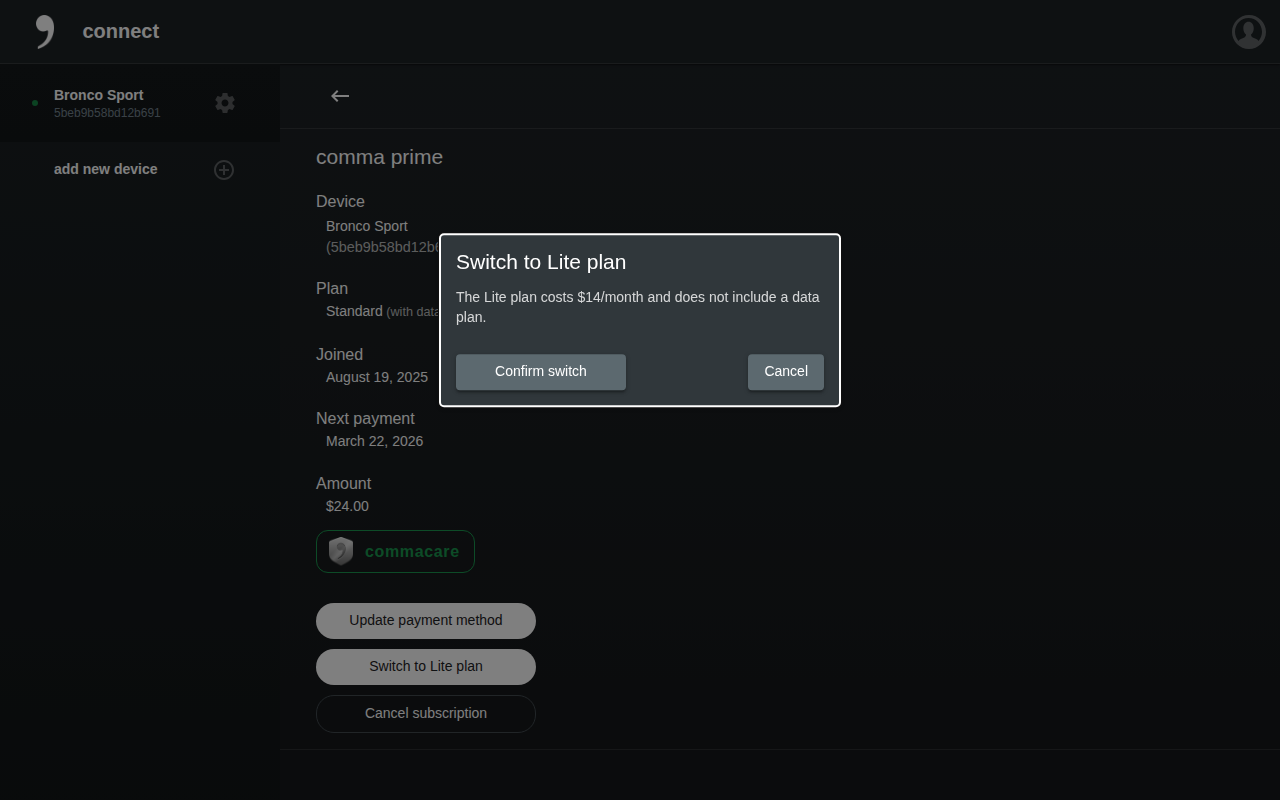
Task: Click the commacare text label
Action: (x=412, y=551)
